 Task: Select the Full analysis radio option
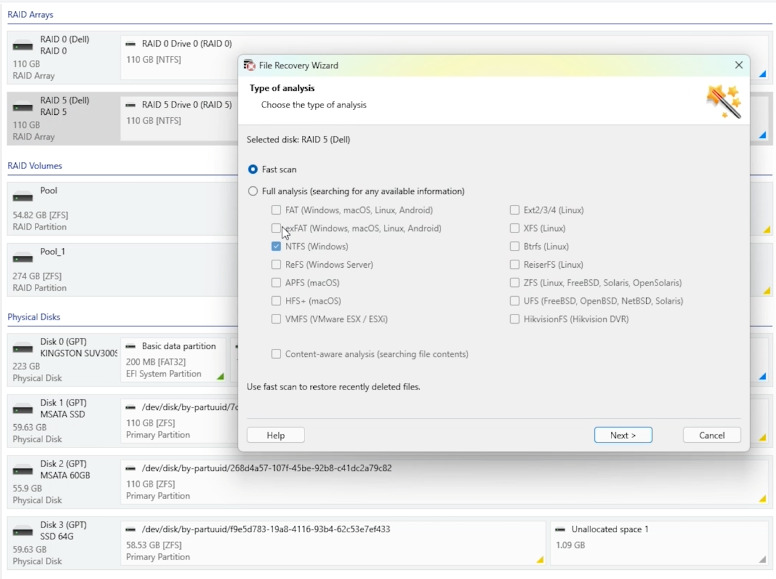tap(253, 191)
